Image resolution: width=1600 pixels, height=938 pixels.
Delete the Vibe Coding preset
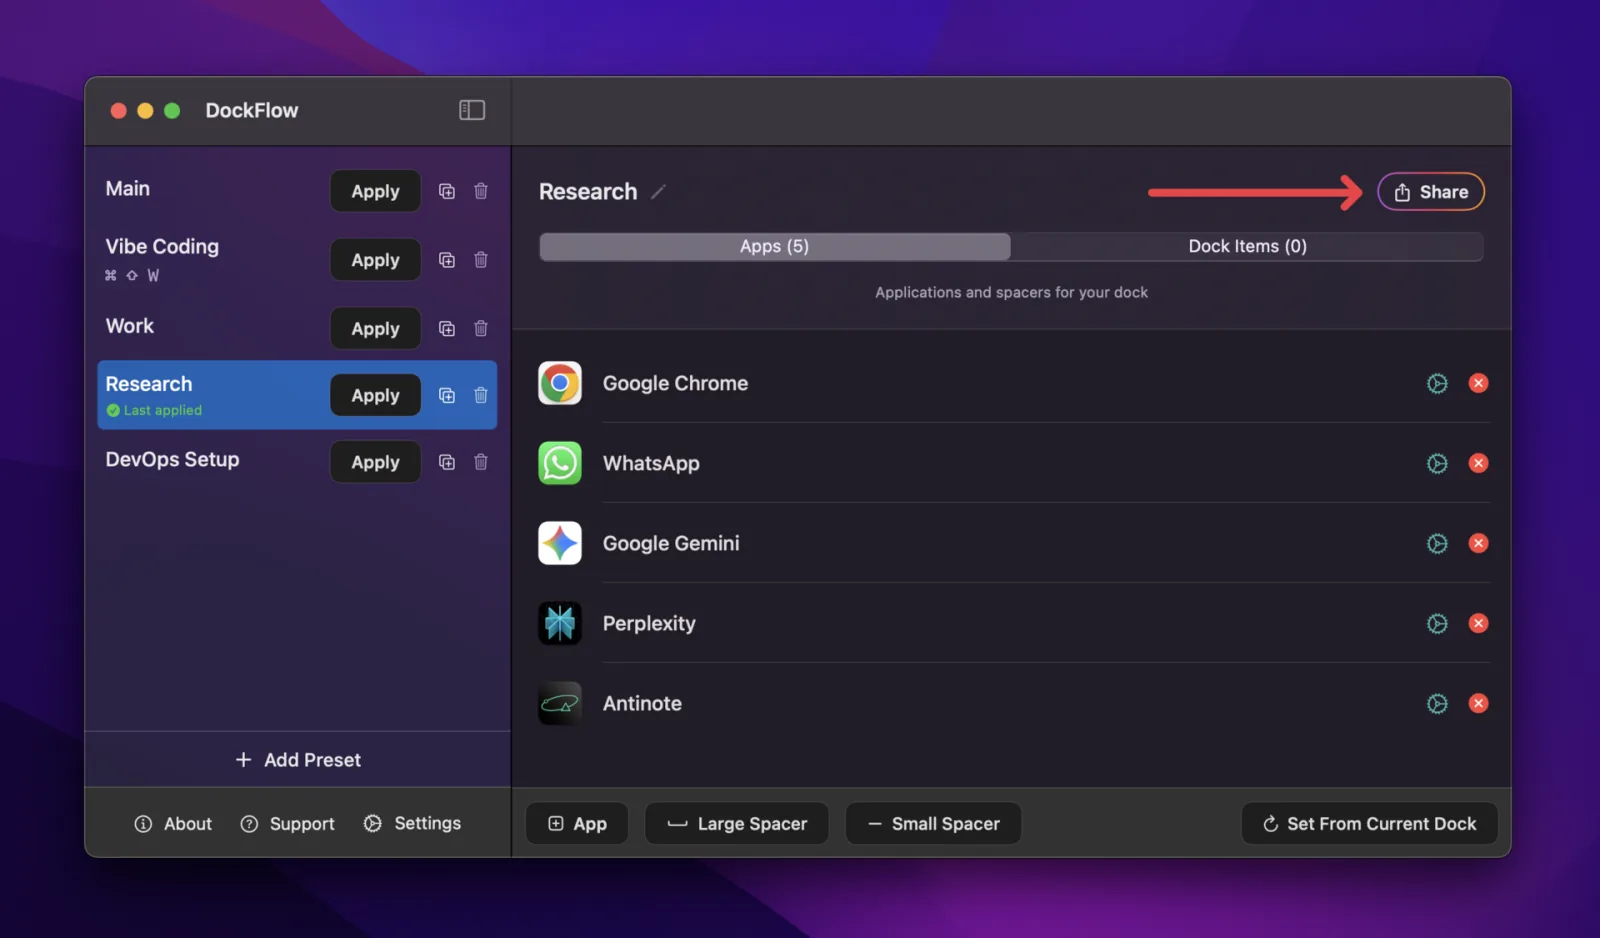(x=481, y=260)
